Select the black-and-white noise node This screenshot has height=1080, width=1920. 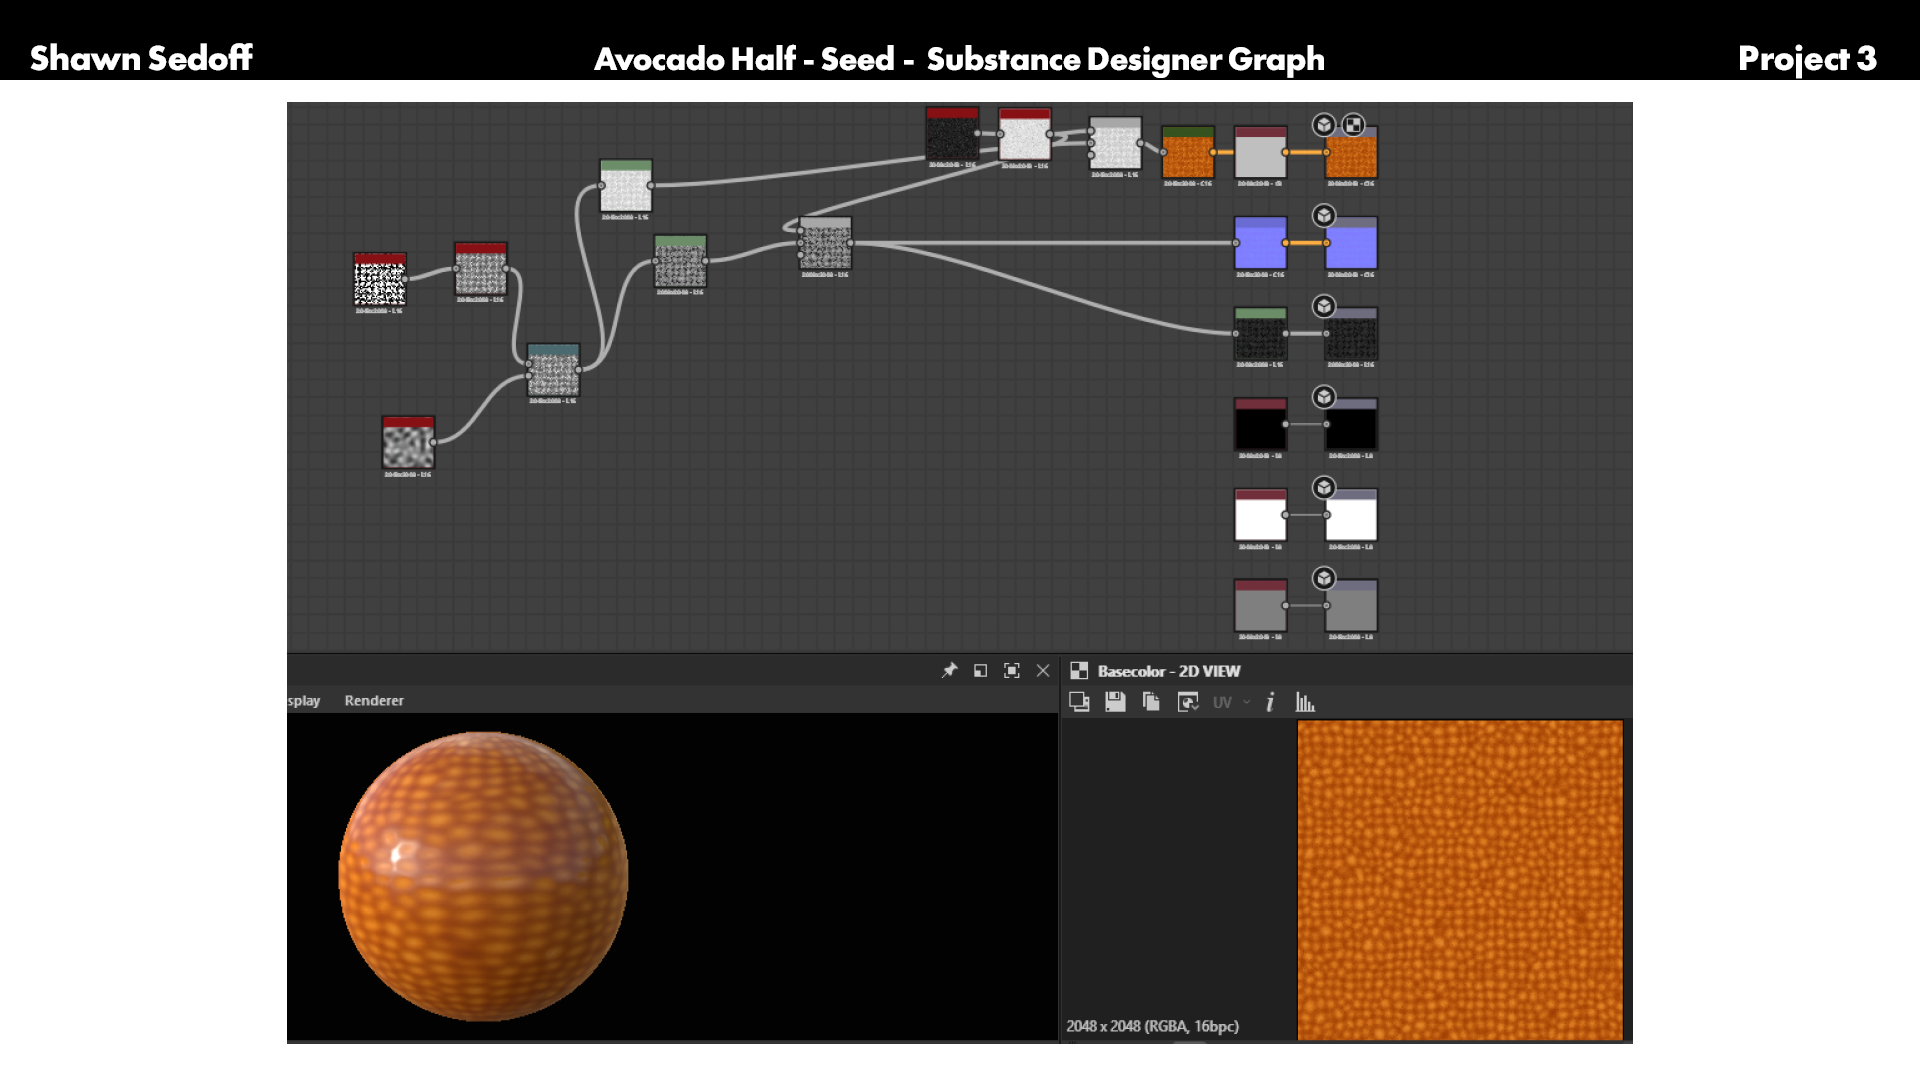point(380,279)
